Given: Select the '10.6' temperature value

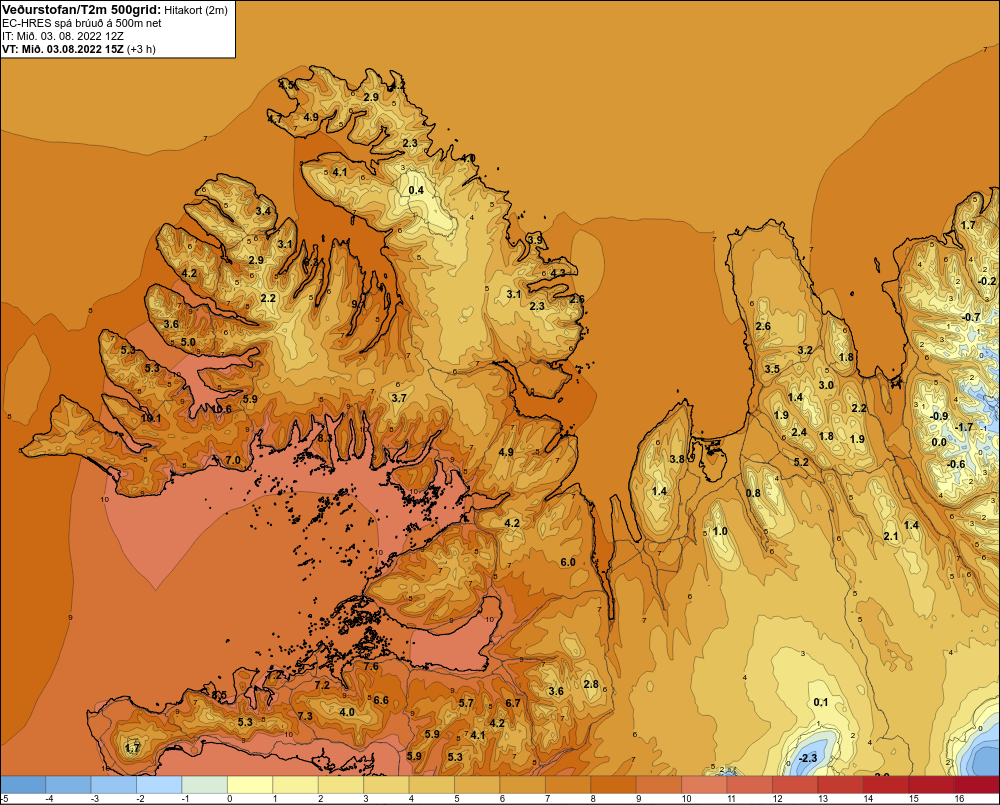Looking at the screenshot, I should tap(221, 409).
